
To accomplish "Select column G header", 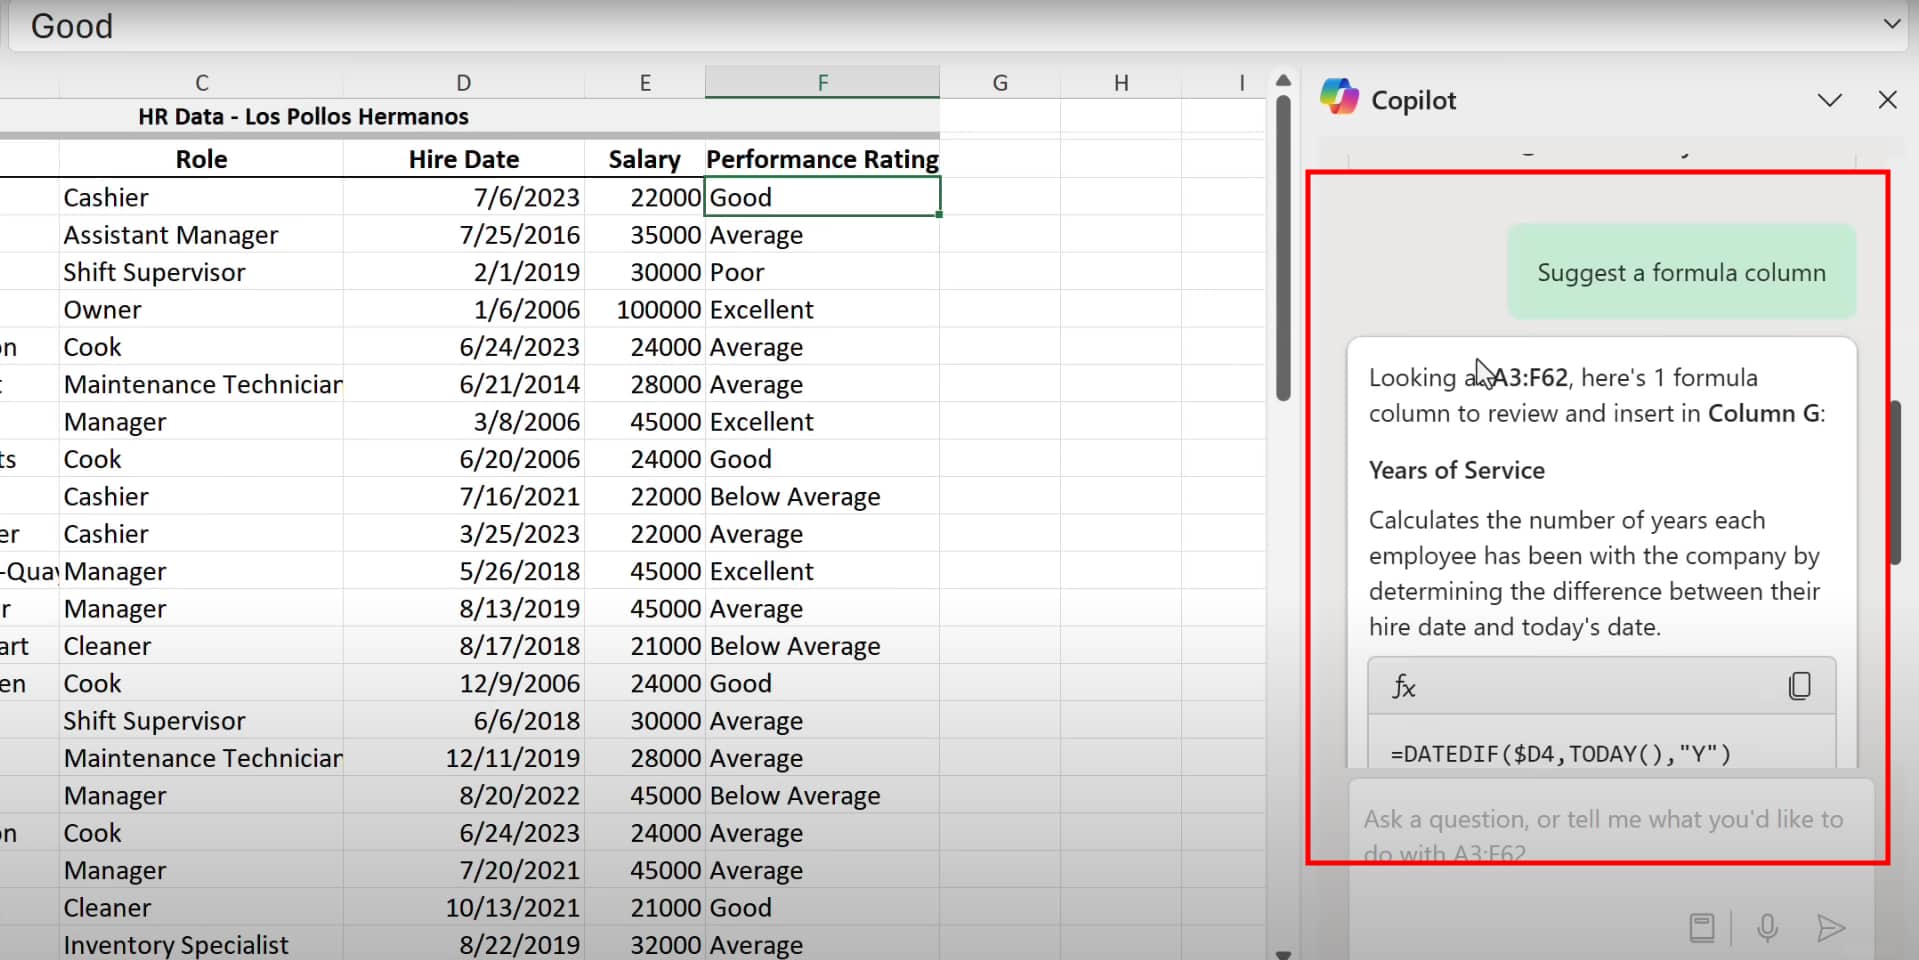I will tap(999, 83).
